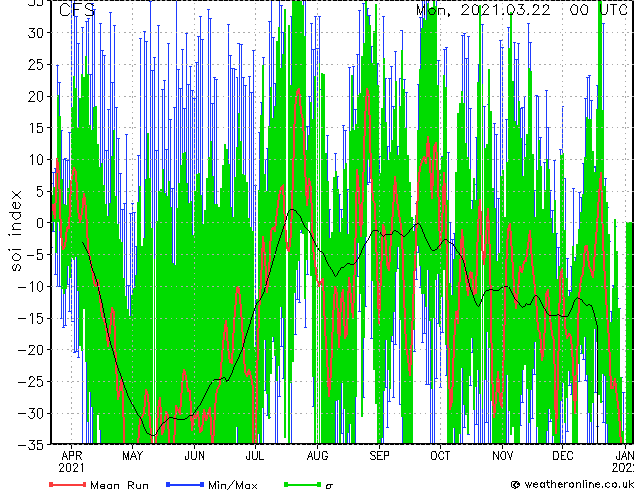Screen dimensions: 634x490
Task: Click the positive 10 y-axis label
Action: (x=36, y=159)
